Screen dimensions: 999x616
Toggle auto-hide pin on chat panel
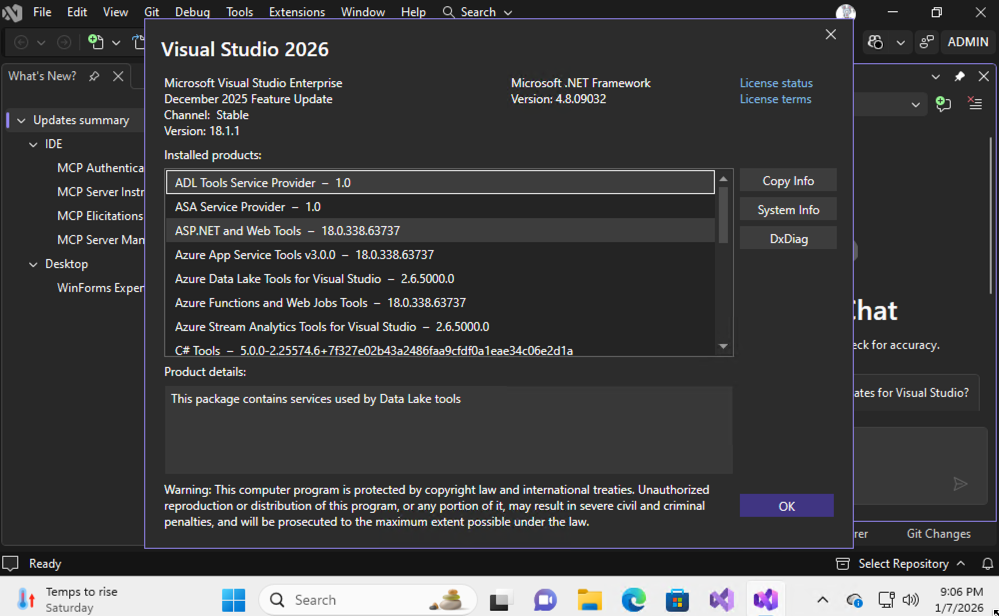click(959, 77)
